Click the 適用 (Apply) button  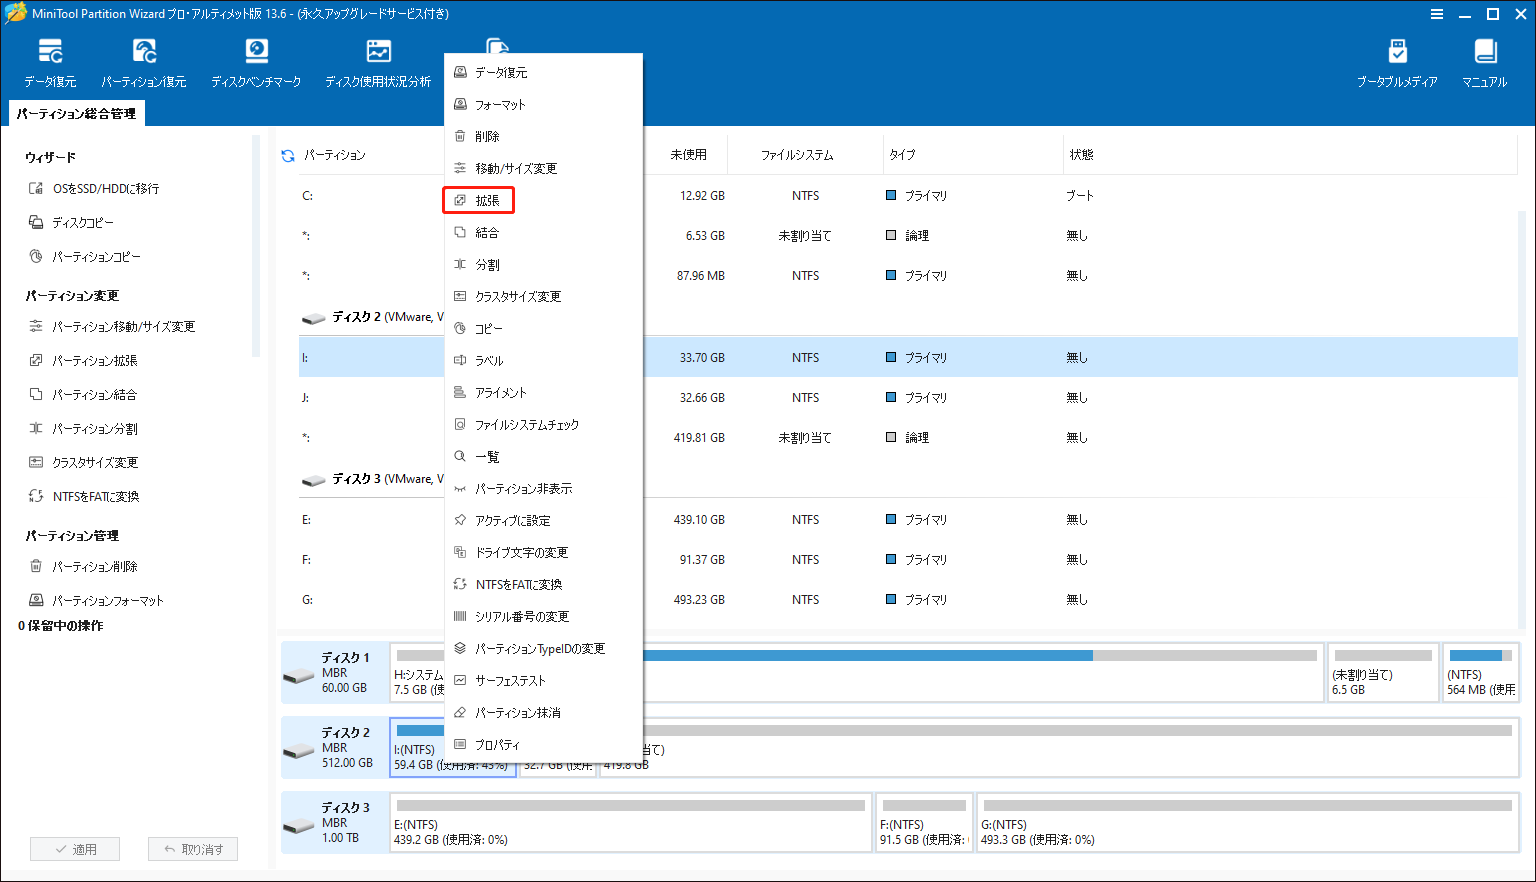(x=75, y=849)
